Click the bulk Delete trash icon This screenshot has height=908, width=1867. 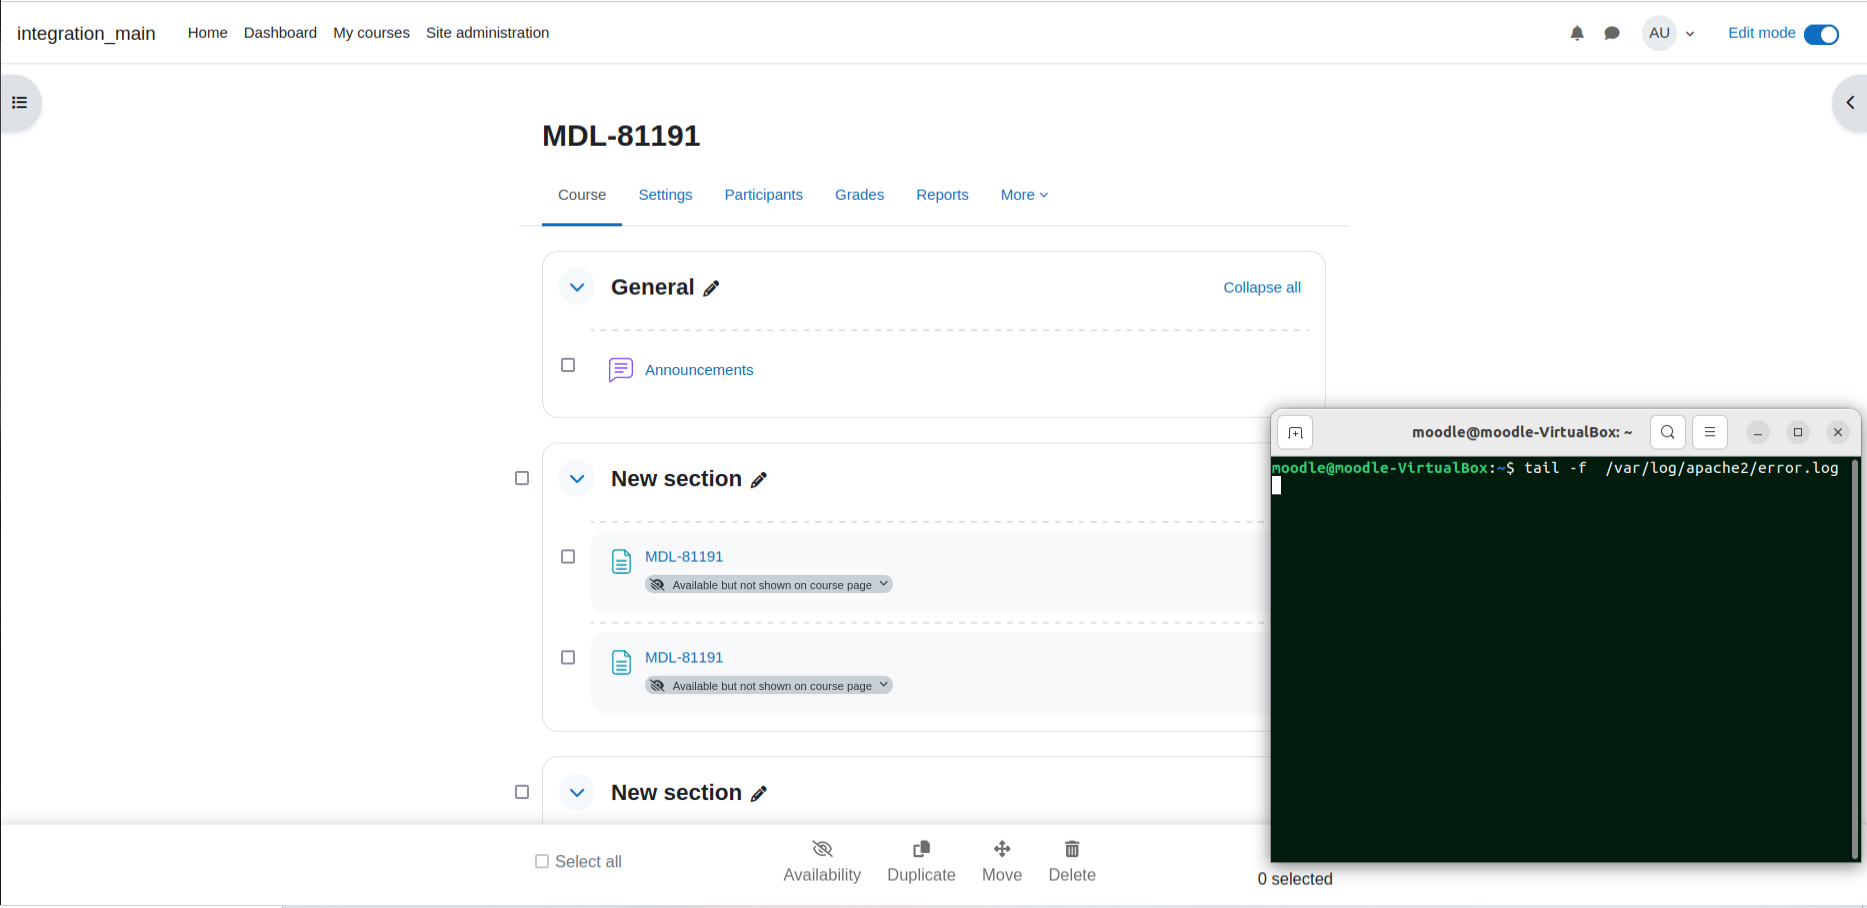tap(1072, 849)
